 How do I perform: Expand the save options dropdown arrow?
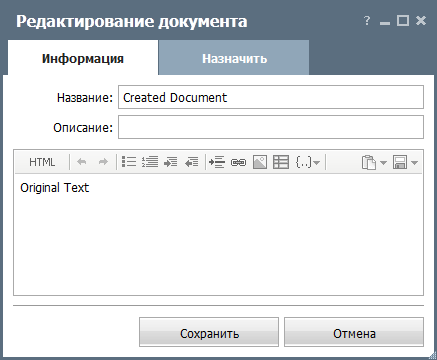tap(414, 163)
